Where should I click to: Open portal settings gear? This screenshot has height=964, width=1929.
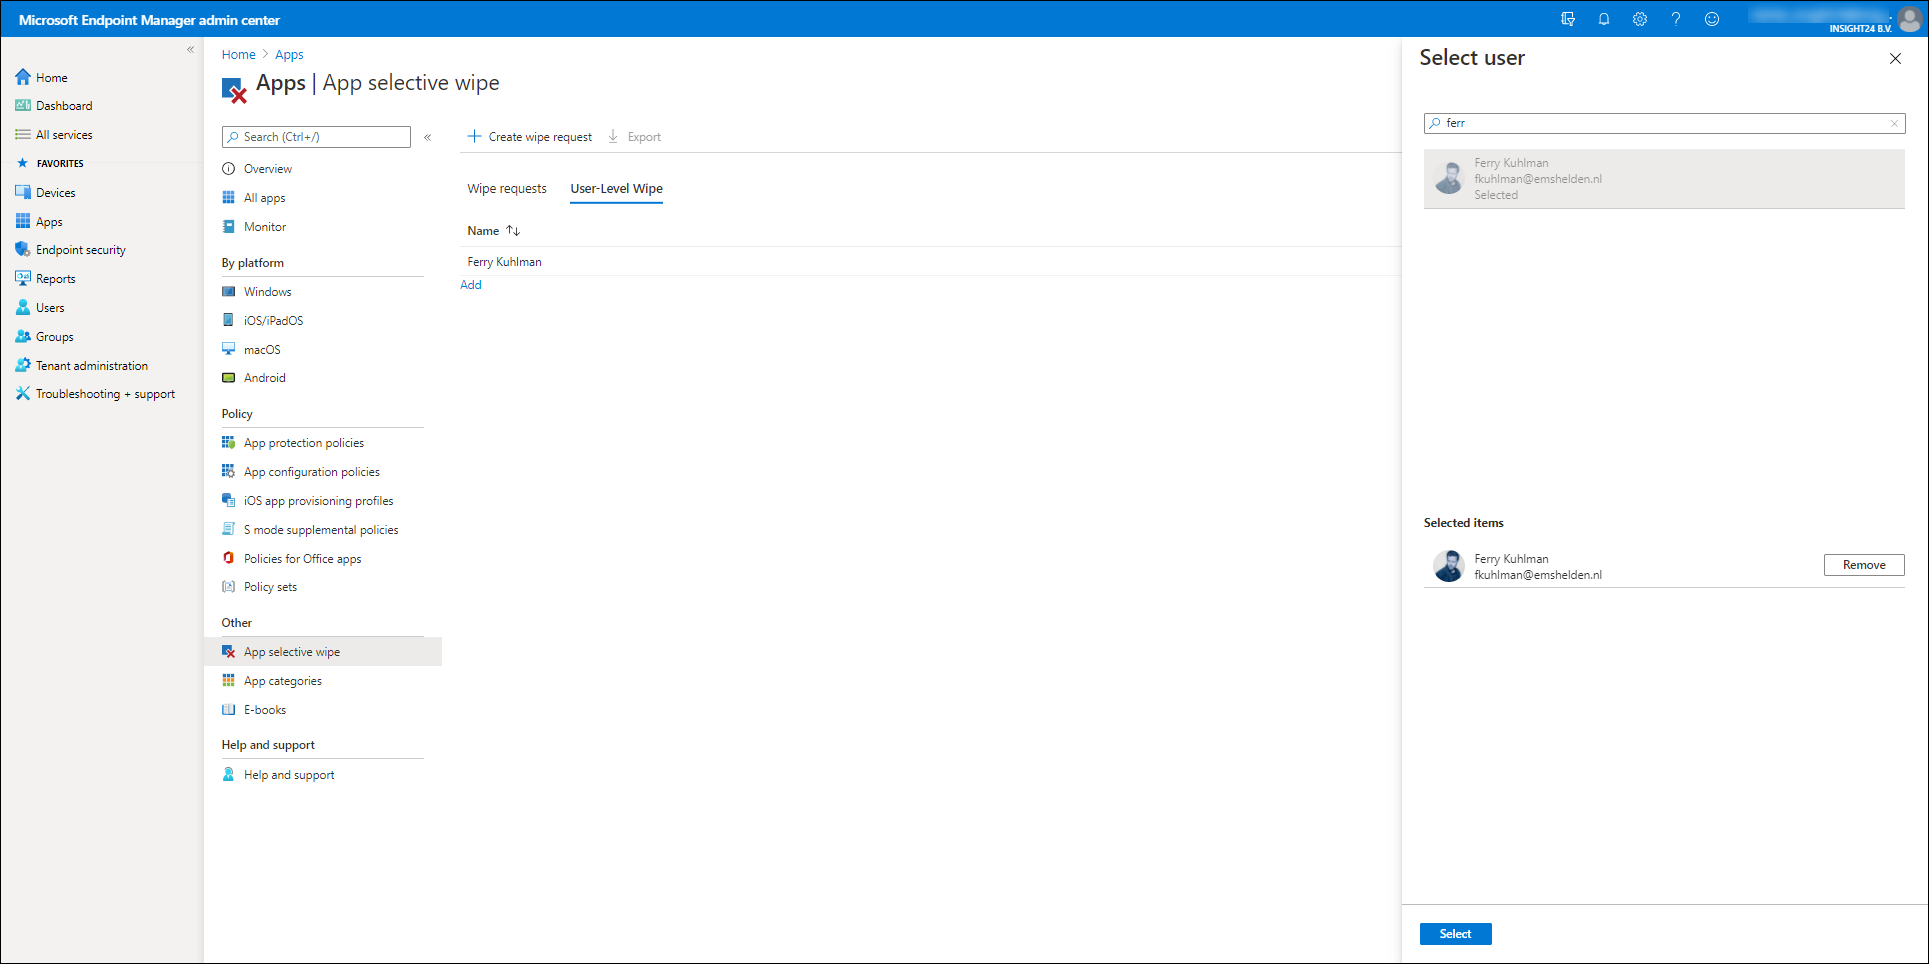point(1640,19)
